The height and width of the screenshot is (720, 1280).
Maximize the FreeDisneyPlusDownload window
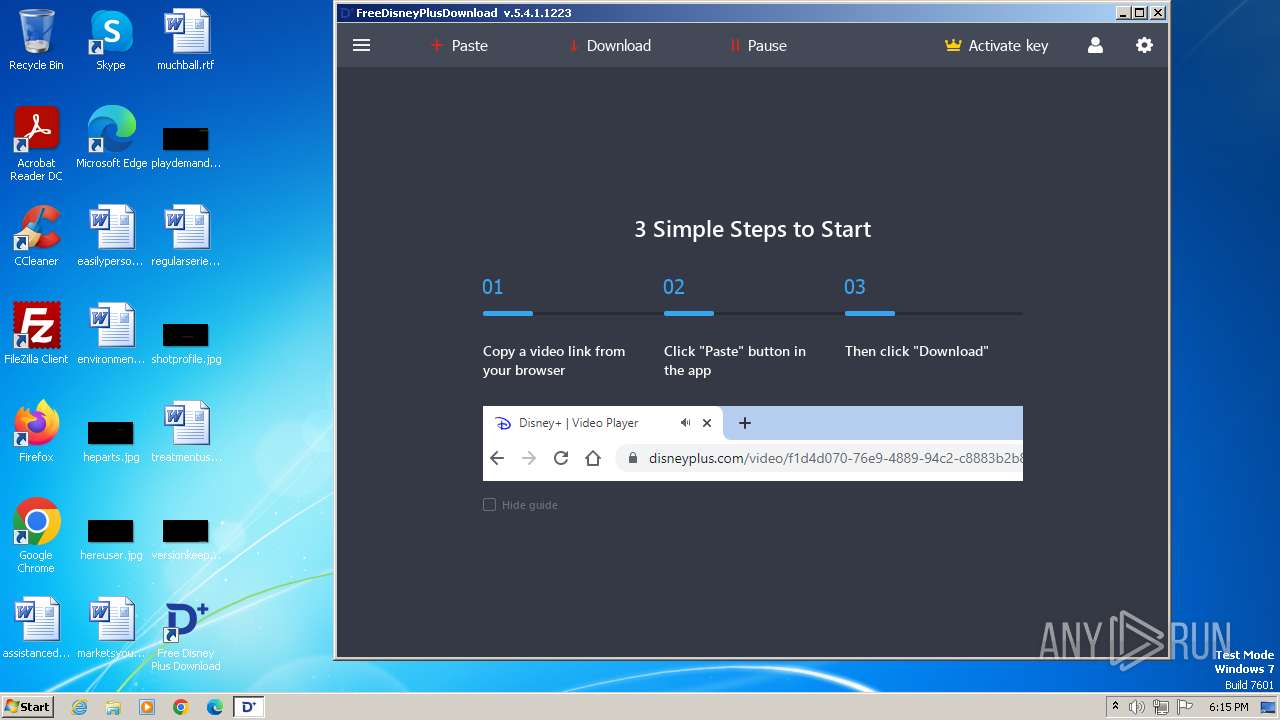(1140, 13)
